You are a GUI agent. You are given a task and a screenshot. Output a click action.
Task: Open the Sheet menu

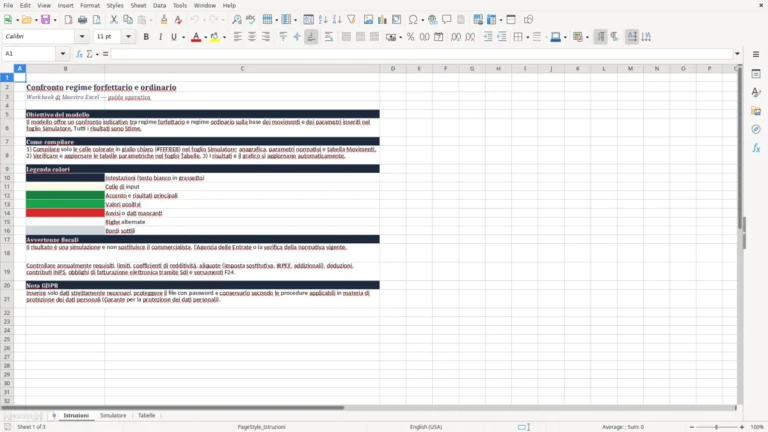138,5
